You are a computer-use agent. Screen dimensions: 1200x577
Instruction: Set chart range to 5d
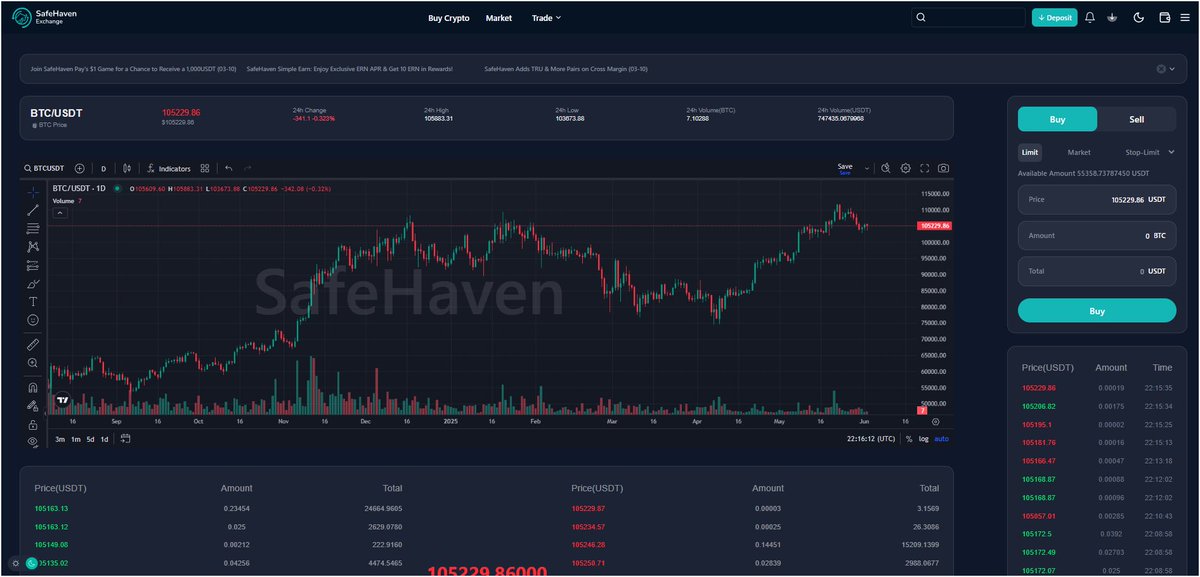(x=90, y=439)
